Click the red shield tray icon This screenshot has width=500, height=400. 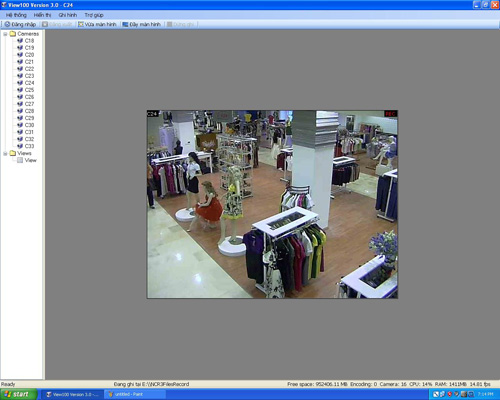450,394
